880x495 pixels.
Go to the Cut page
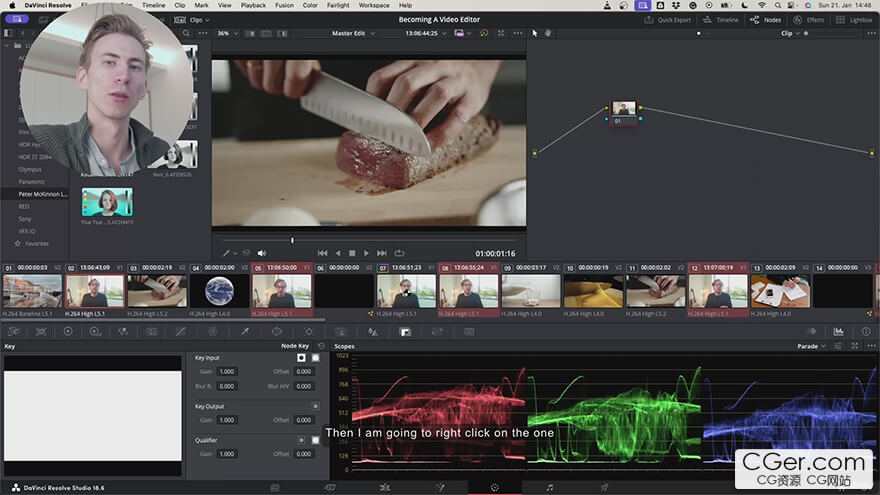(x=330, y=488)
